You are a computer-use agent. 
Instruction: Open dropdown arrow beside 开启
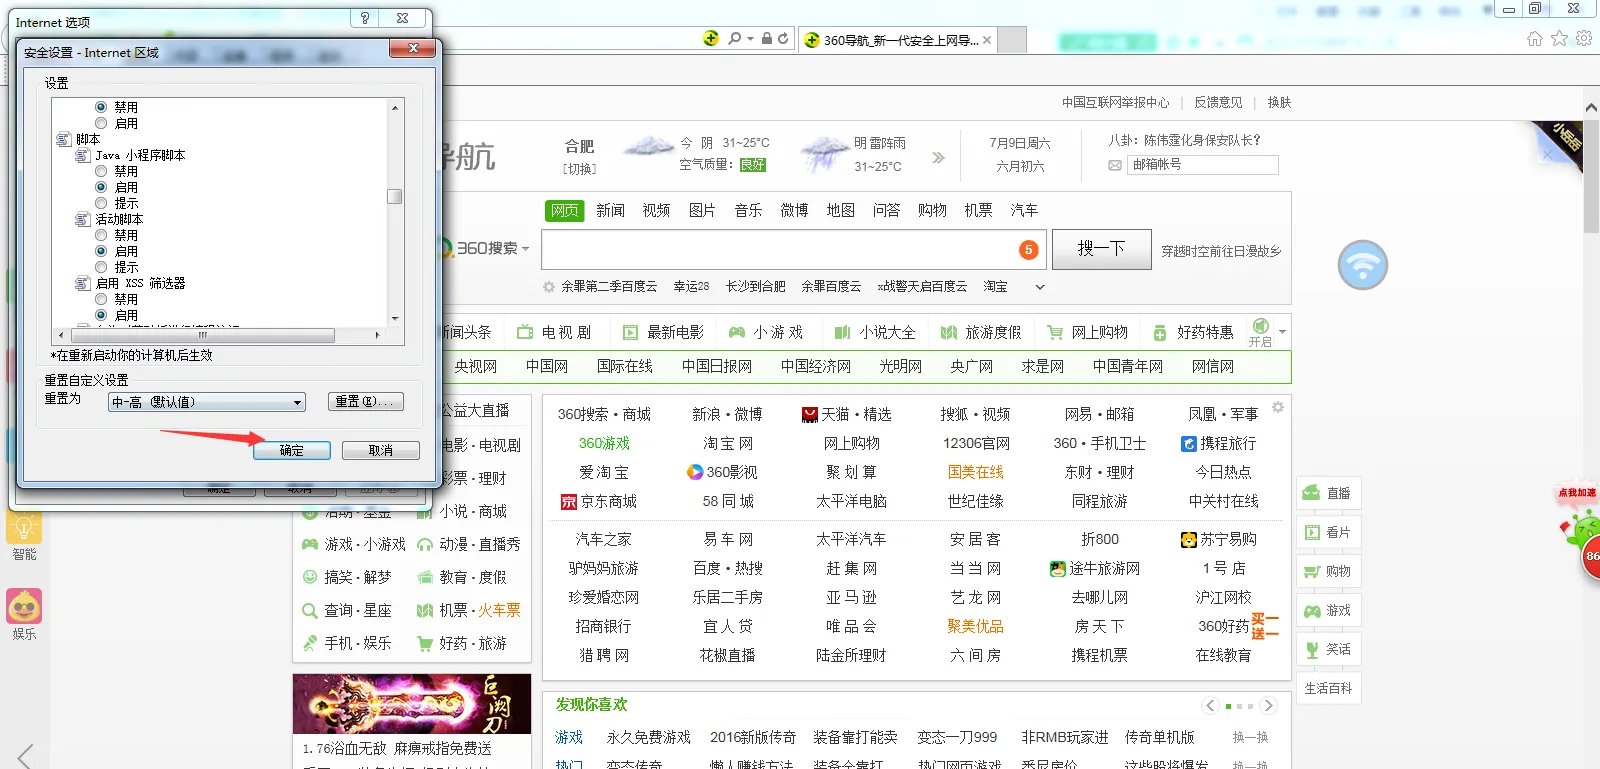[1282, 331]
